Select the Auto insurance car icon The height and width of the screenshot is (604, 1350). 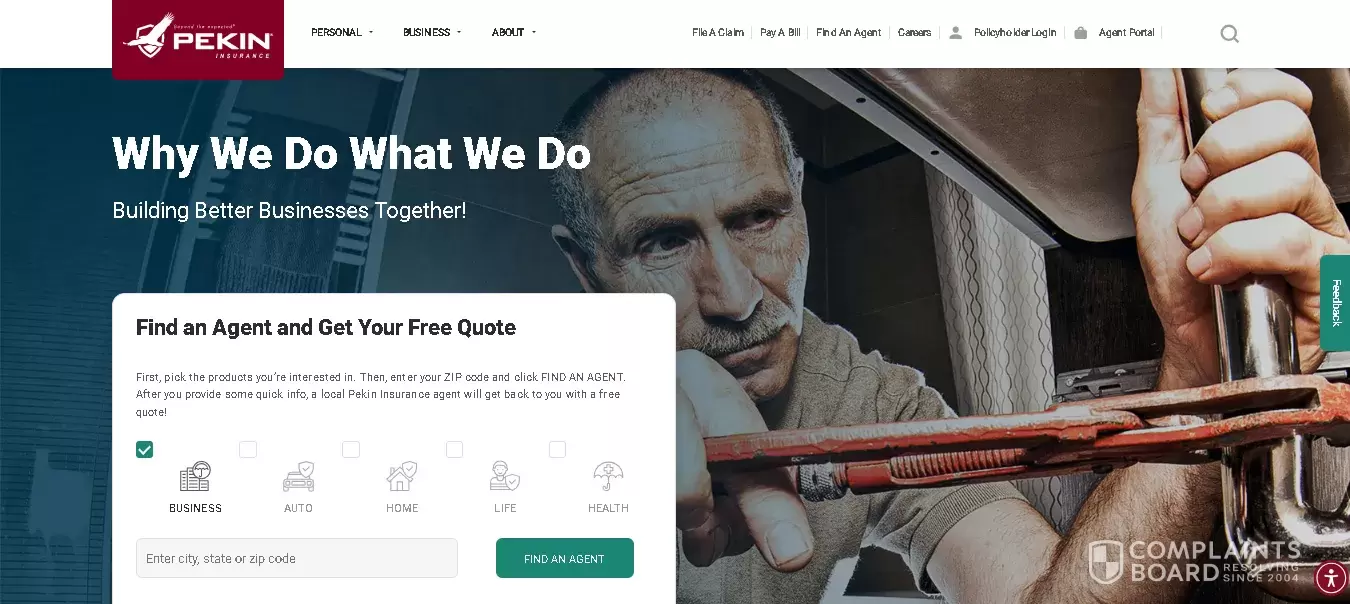pos(298,476)
